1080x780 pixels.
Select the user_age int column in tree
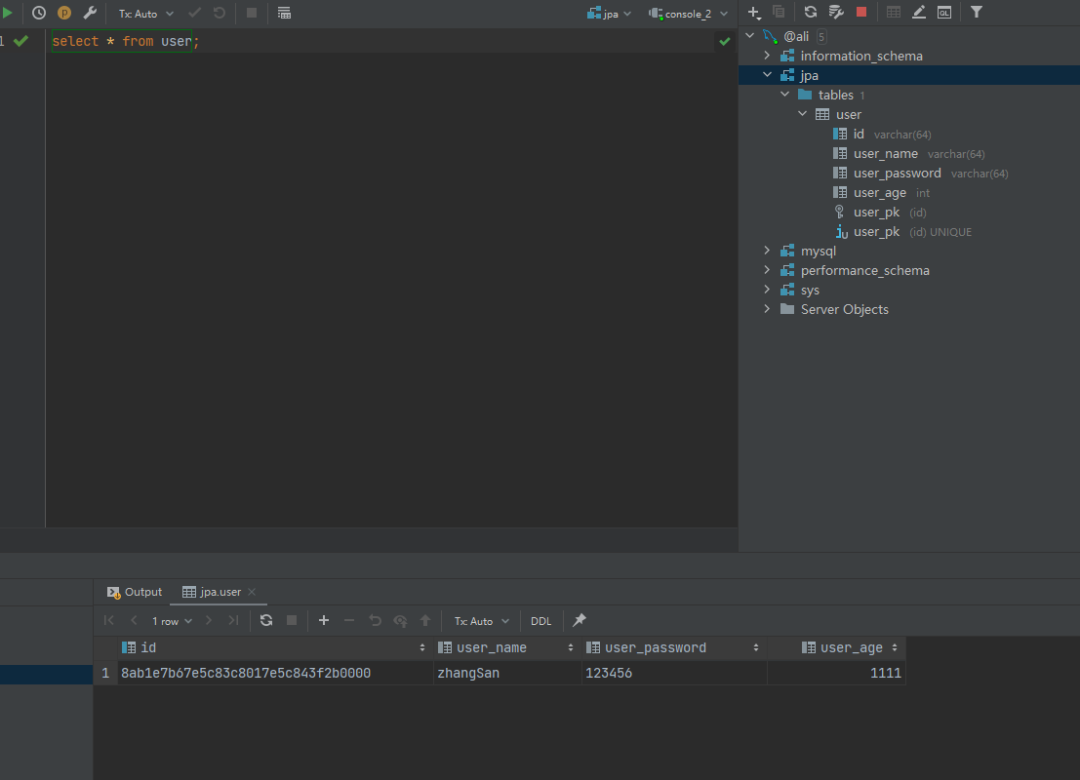pyautogui.click(x=881, y=193)
